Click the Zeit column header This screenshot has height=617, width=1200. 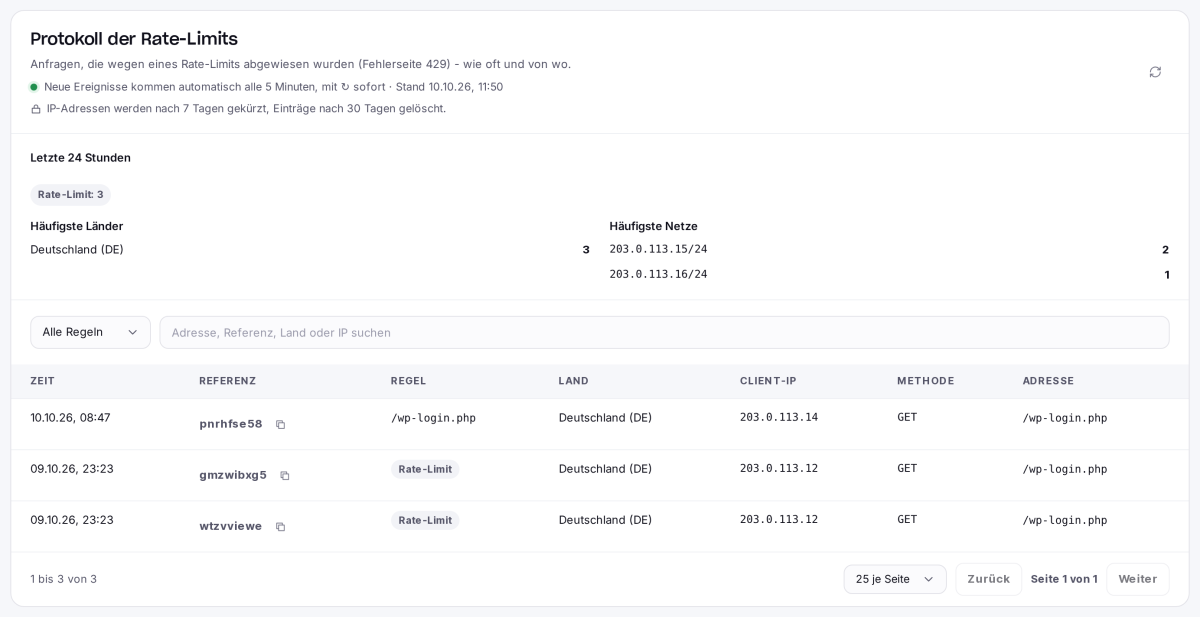click(x=43, y=381)
